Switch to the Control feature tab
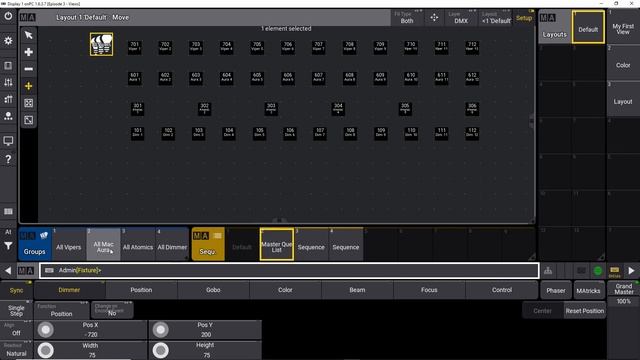 click(x=502, y=290)
